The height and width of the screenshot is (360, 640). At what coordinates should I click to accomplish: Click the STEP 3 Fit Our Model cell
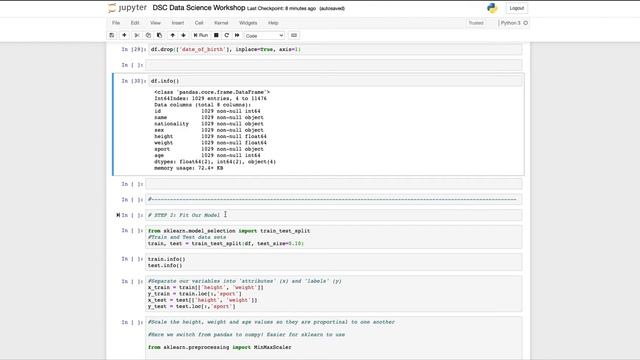coord(333,215)
